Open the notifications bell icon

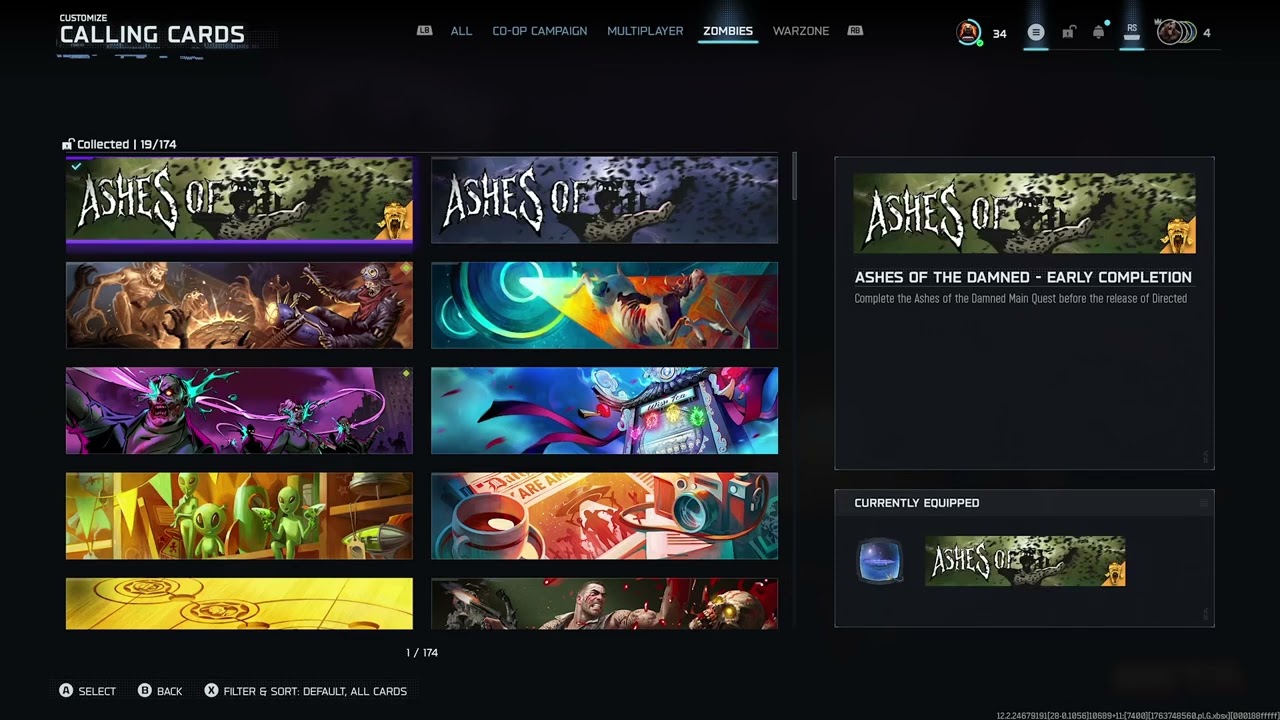click(x=1099, y=32)
